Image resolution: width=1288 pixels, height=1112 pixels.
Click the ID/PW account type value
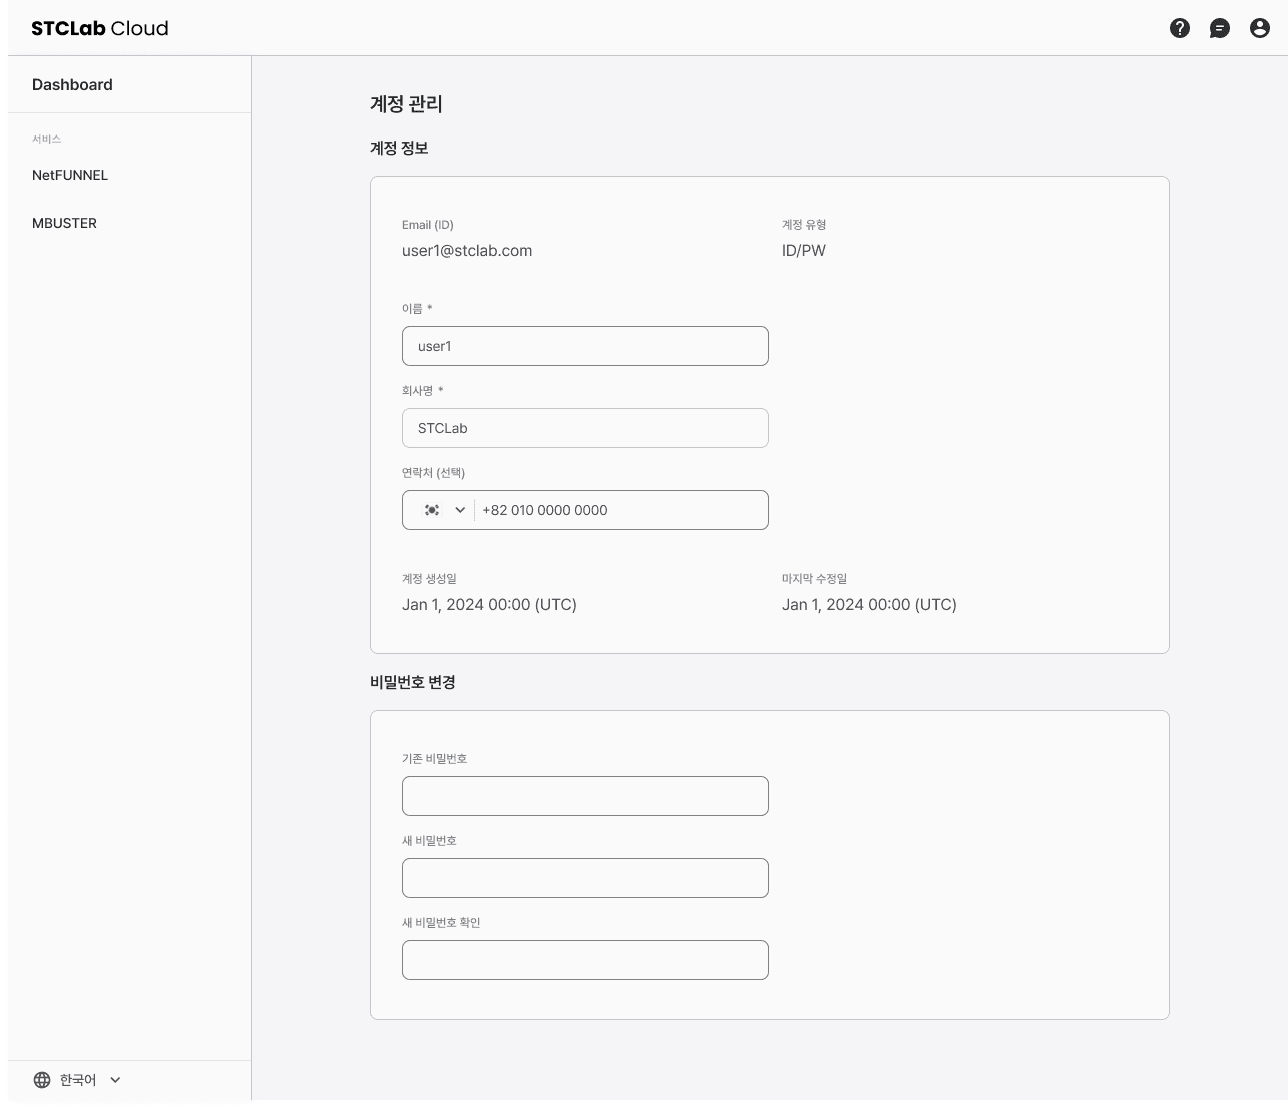(x=804, y=251)
